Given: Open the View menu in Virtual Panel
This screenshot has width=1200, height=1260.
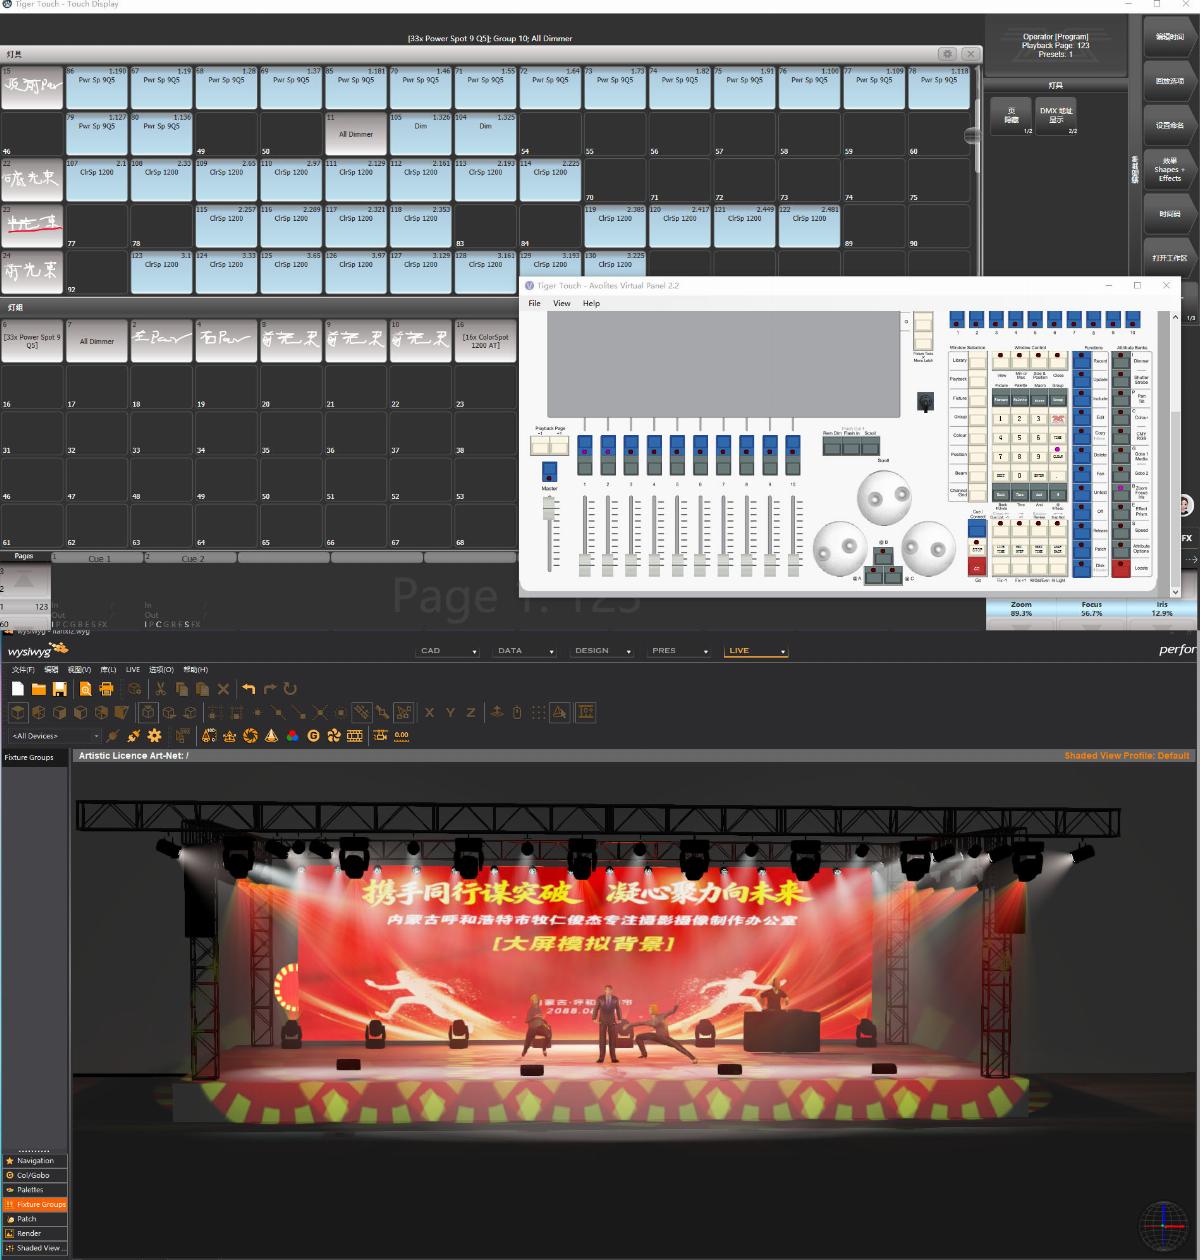Looking at the screenshot, I should (x=562, y=304).
